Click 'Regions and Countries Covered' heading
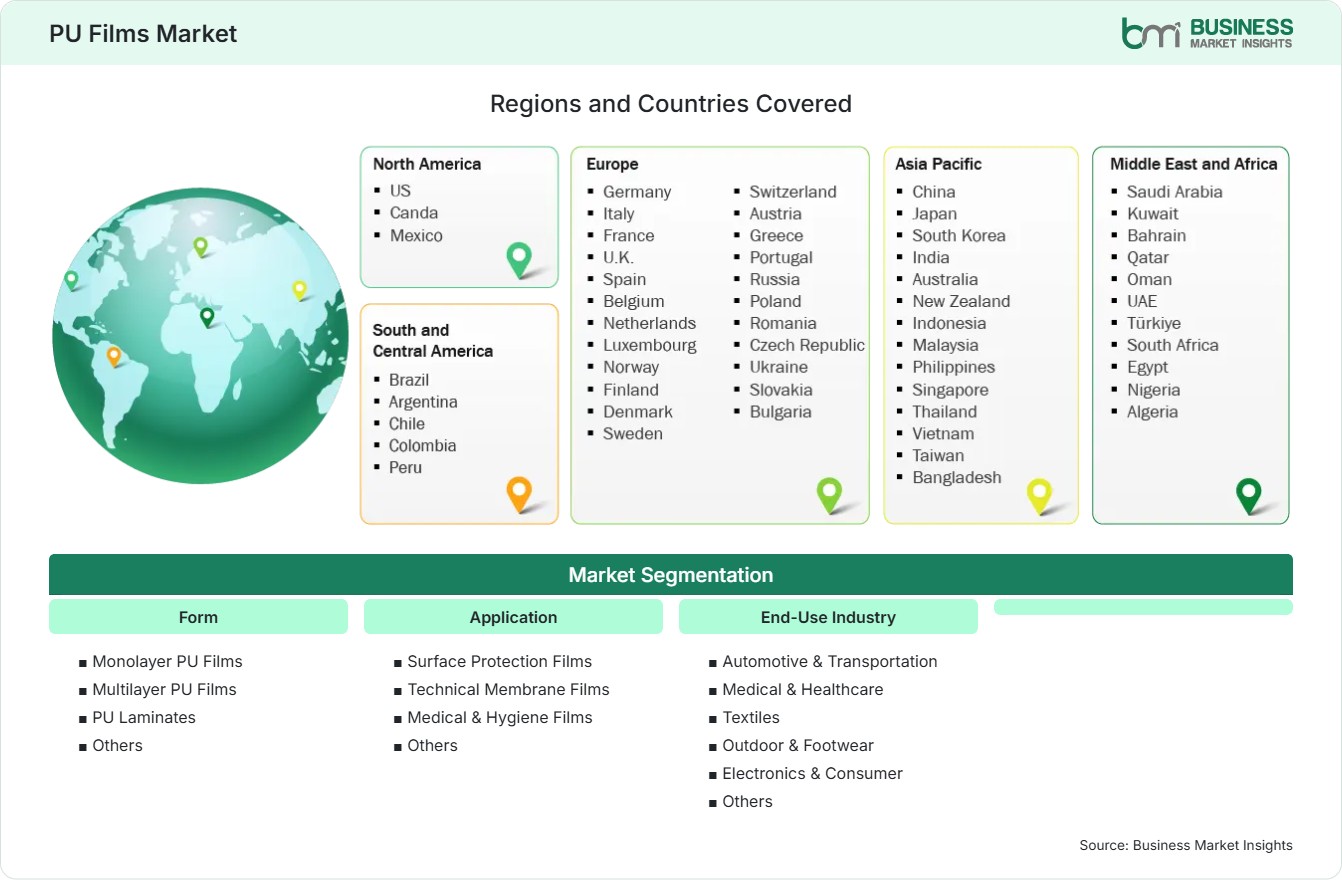Viewport: 1342px width, 880px height. [671, 104]
